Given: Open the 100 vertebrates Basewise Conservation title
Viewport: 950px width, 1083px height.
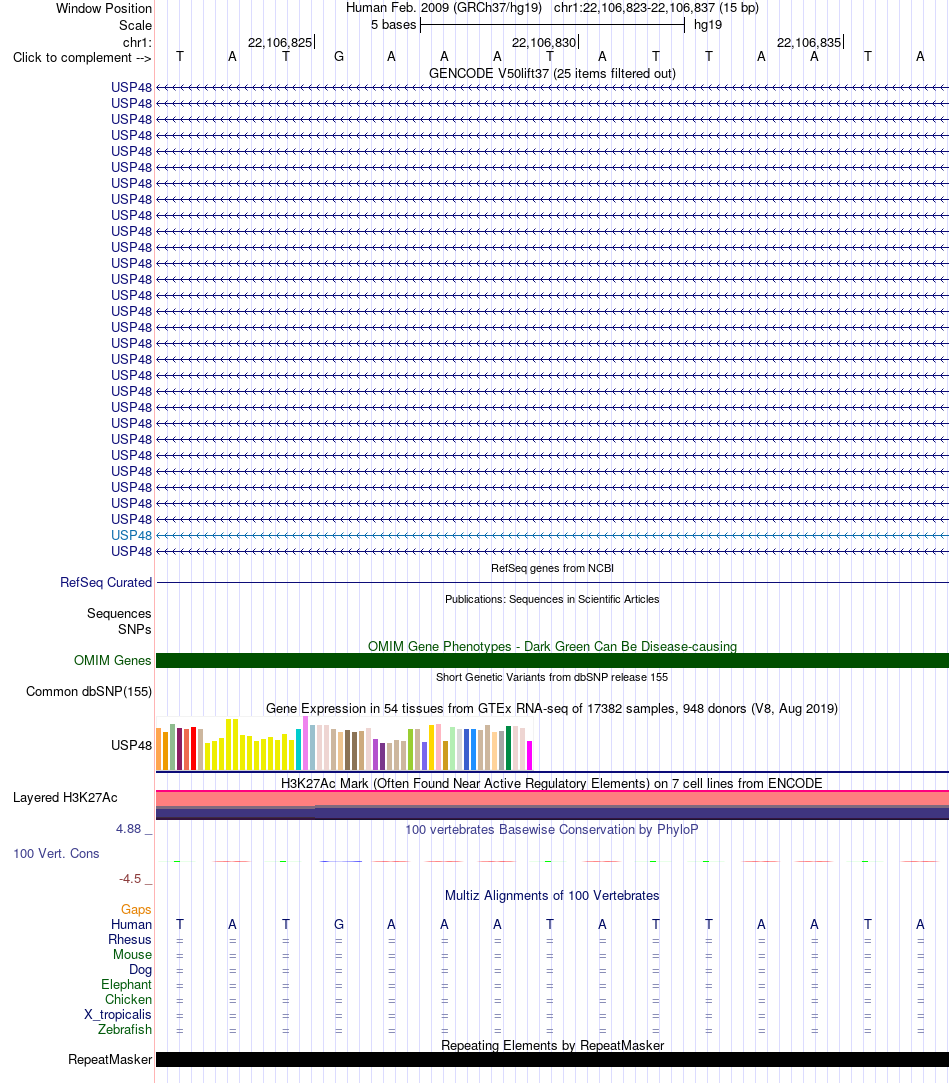Looking at the screenshot, I should [552, 830].
